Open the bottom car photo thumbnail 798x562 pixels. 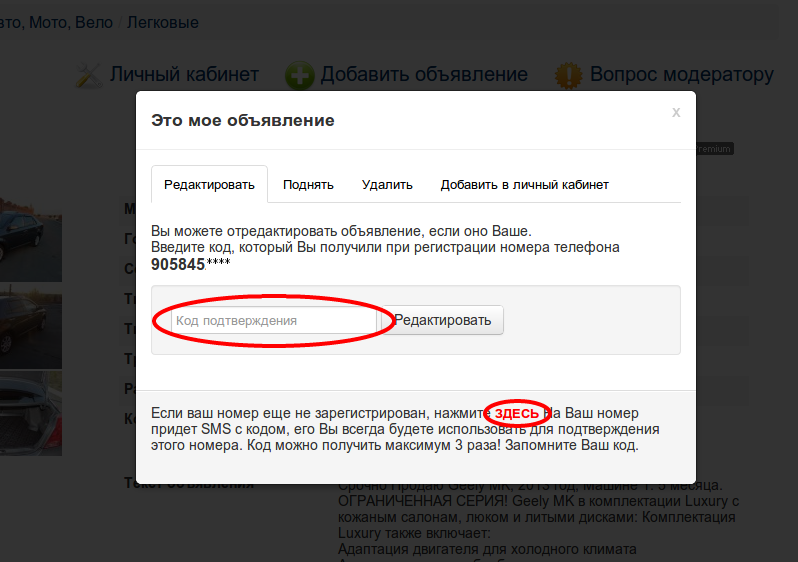pyautogui.click(x=30, y=410)
